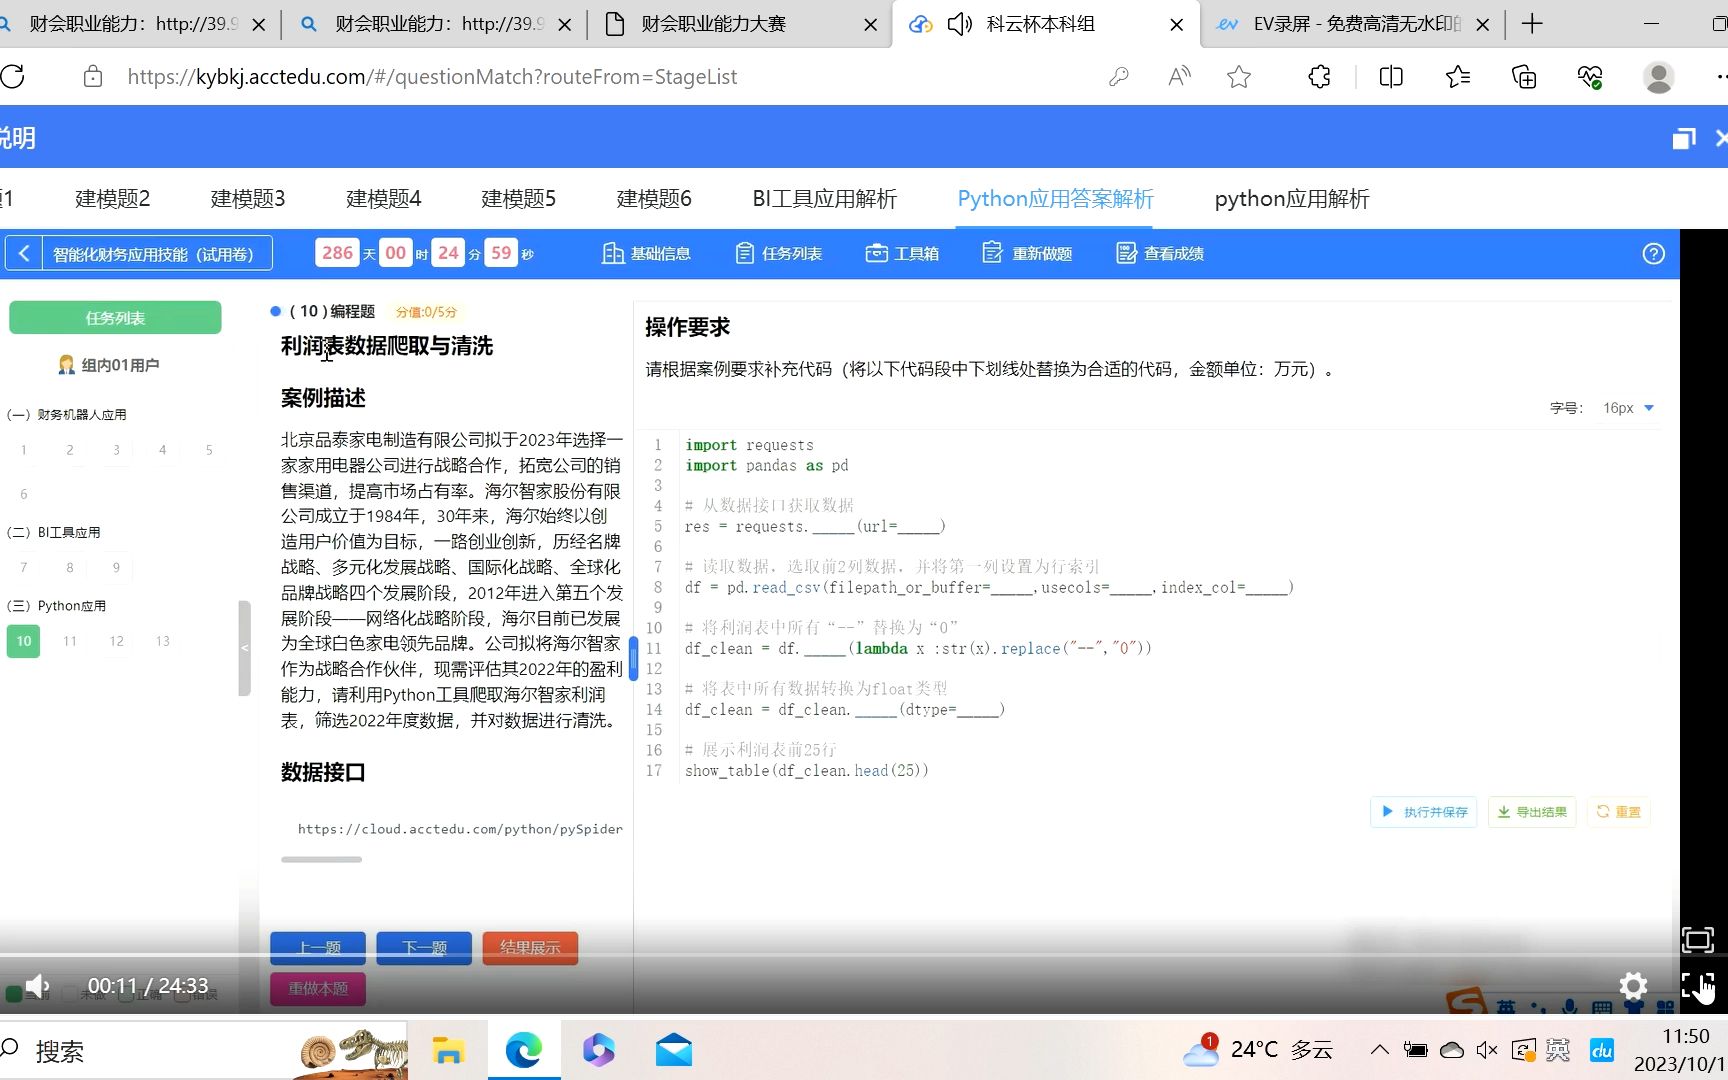Open the python应用解析 tab

pos(1292,199)
